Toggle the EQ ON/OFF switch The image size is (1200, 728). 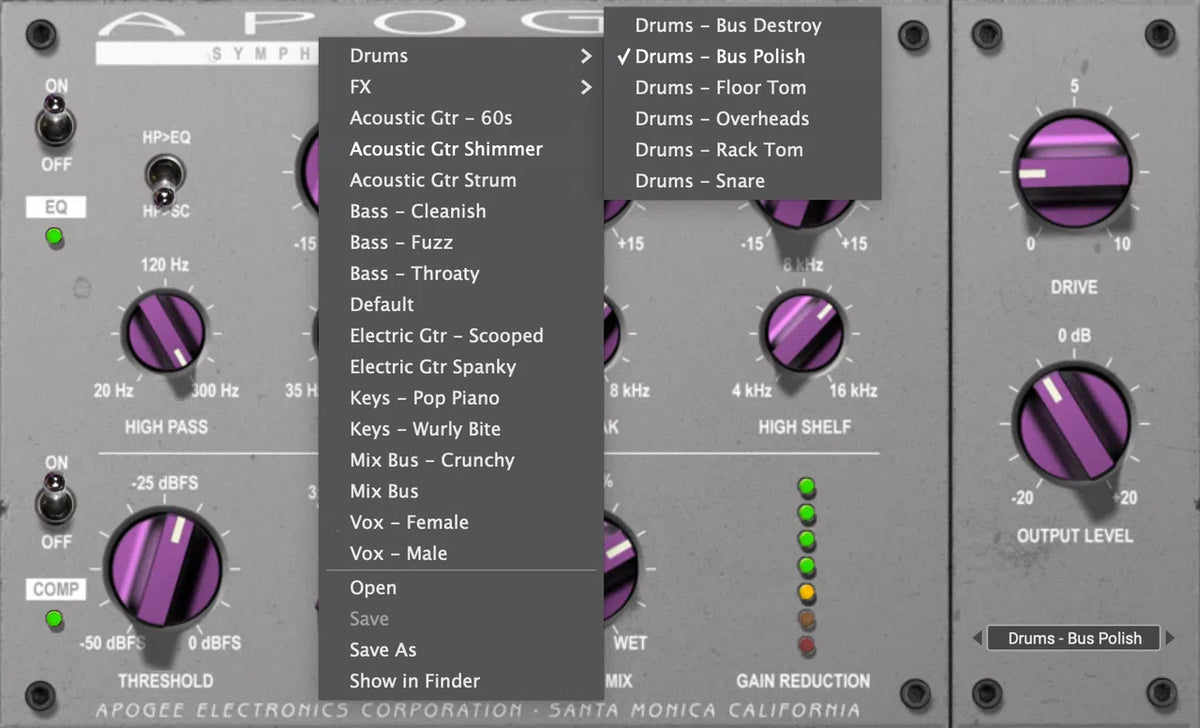click(55, 120)
